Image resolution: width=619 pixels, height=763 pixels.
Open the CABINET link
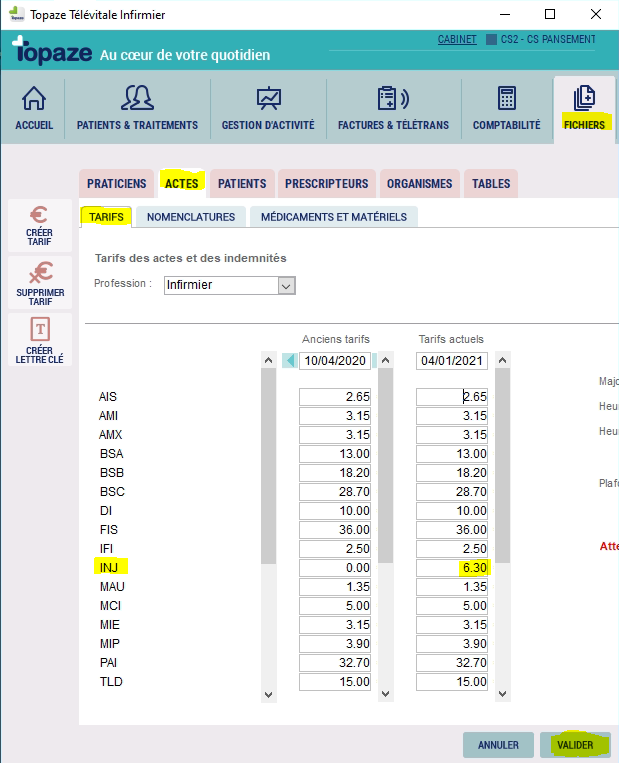pos(457,39)
